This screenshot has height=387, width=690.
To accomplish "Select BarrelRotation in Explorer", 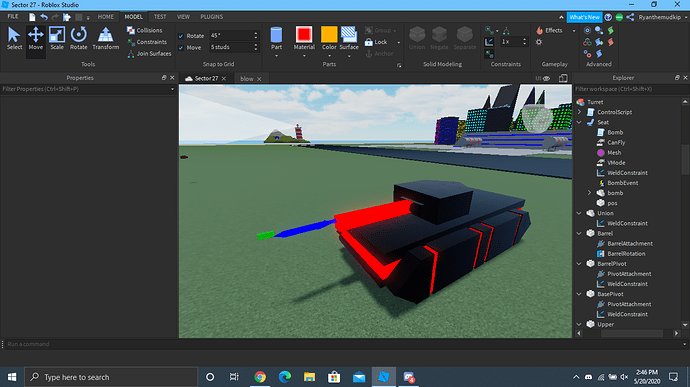I will pyautogui.click(x=626, y=254).
